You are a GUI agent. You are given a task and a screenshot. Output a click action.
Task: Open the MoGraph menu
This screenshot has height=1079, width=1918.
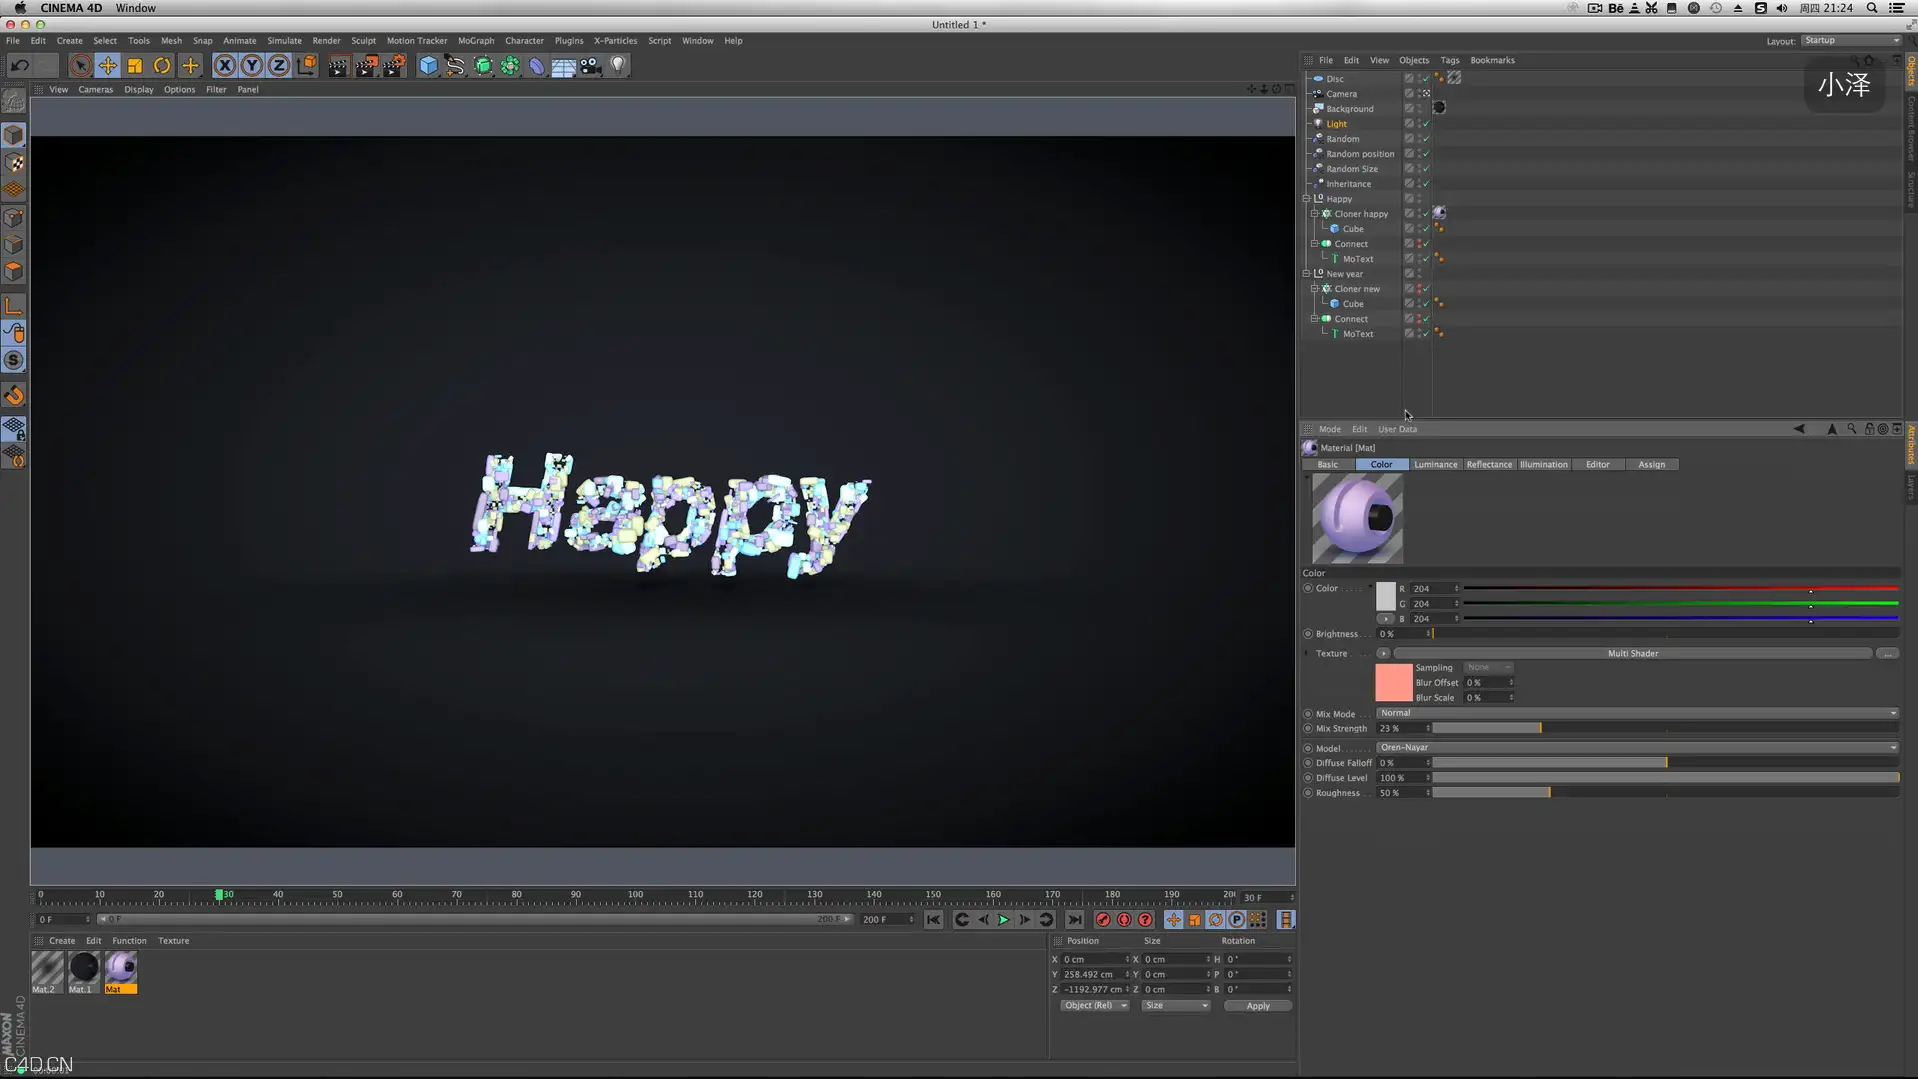click(x=476, y=41)
